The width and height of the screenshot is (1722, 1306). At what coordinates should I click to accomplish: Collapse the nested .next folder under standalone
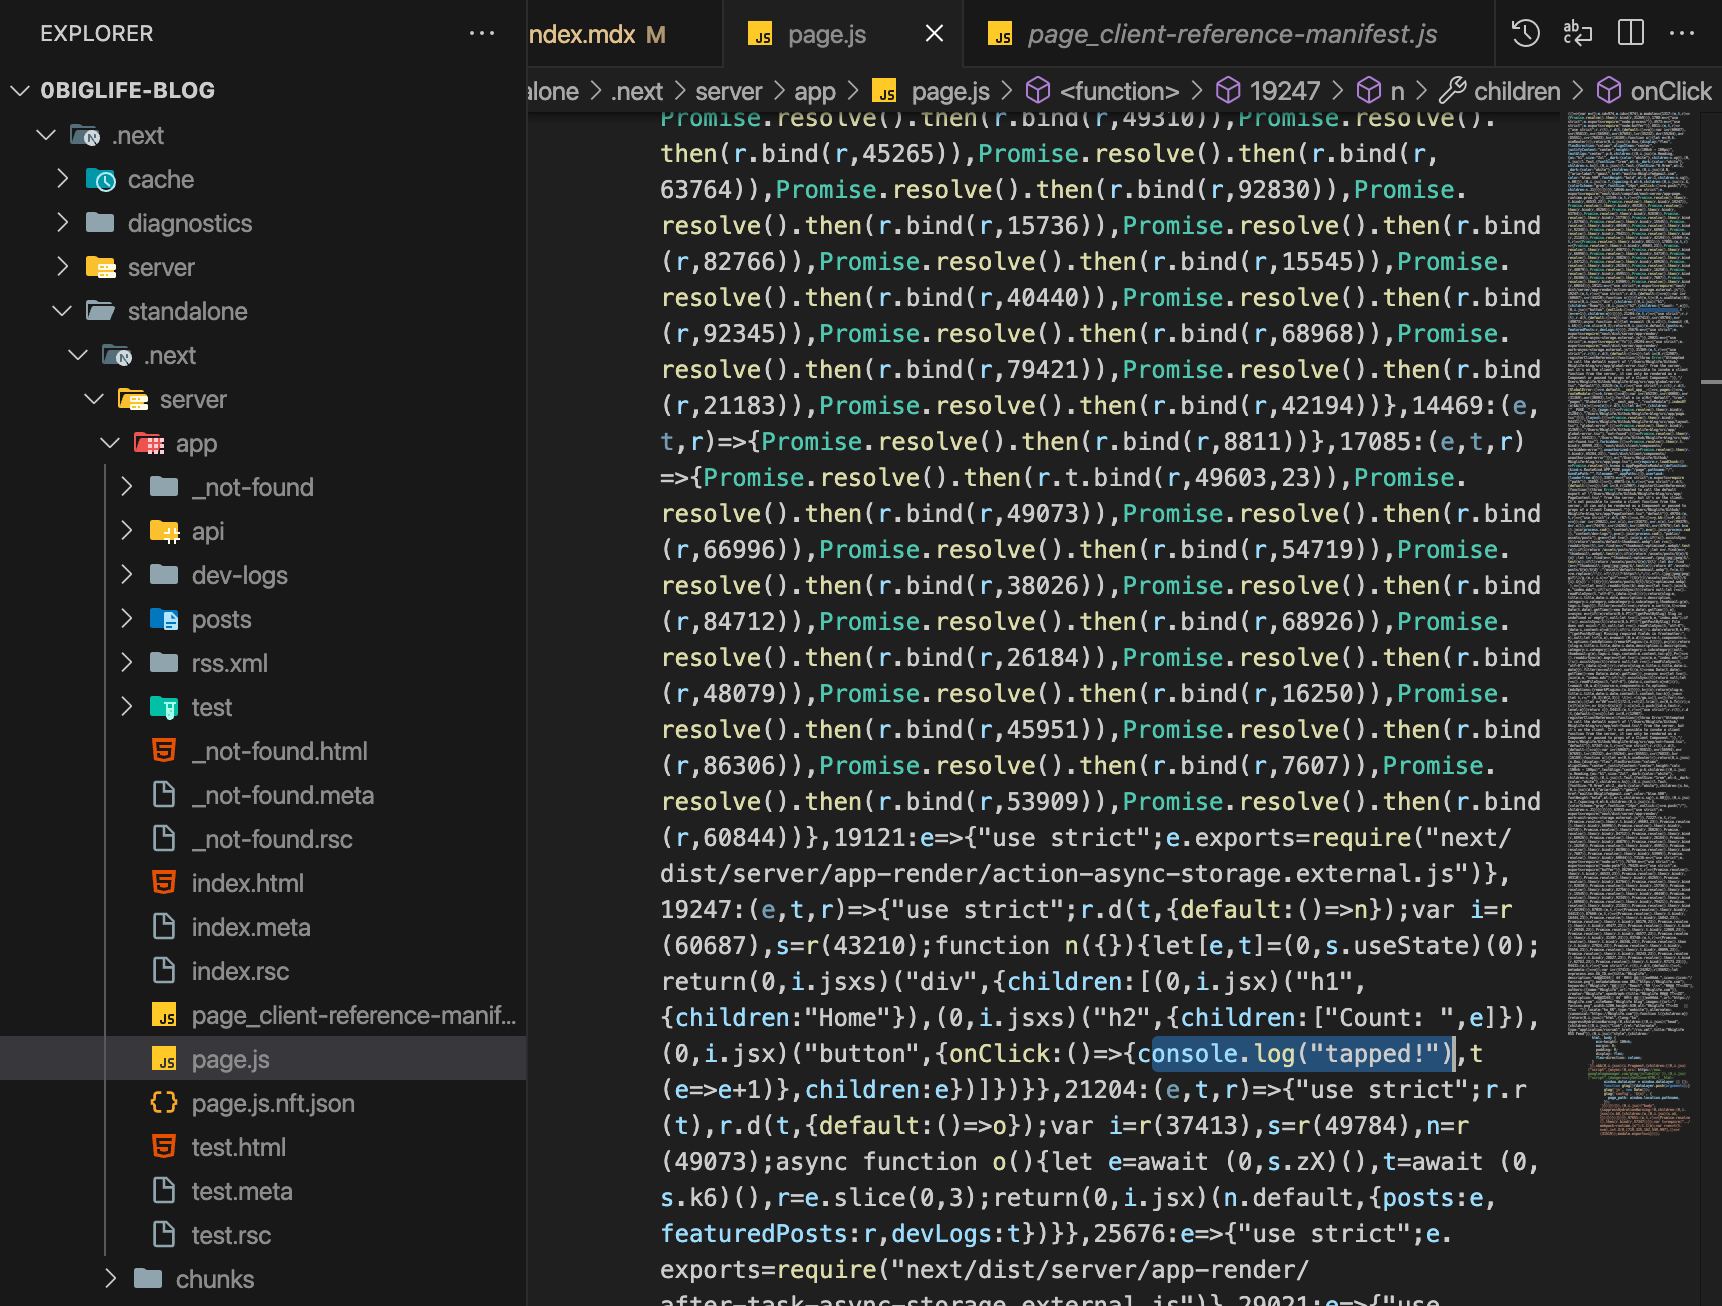[x=78, y=355]
